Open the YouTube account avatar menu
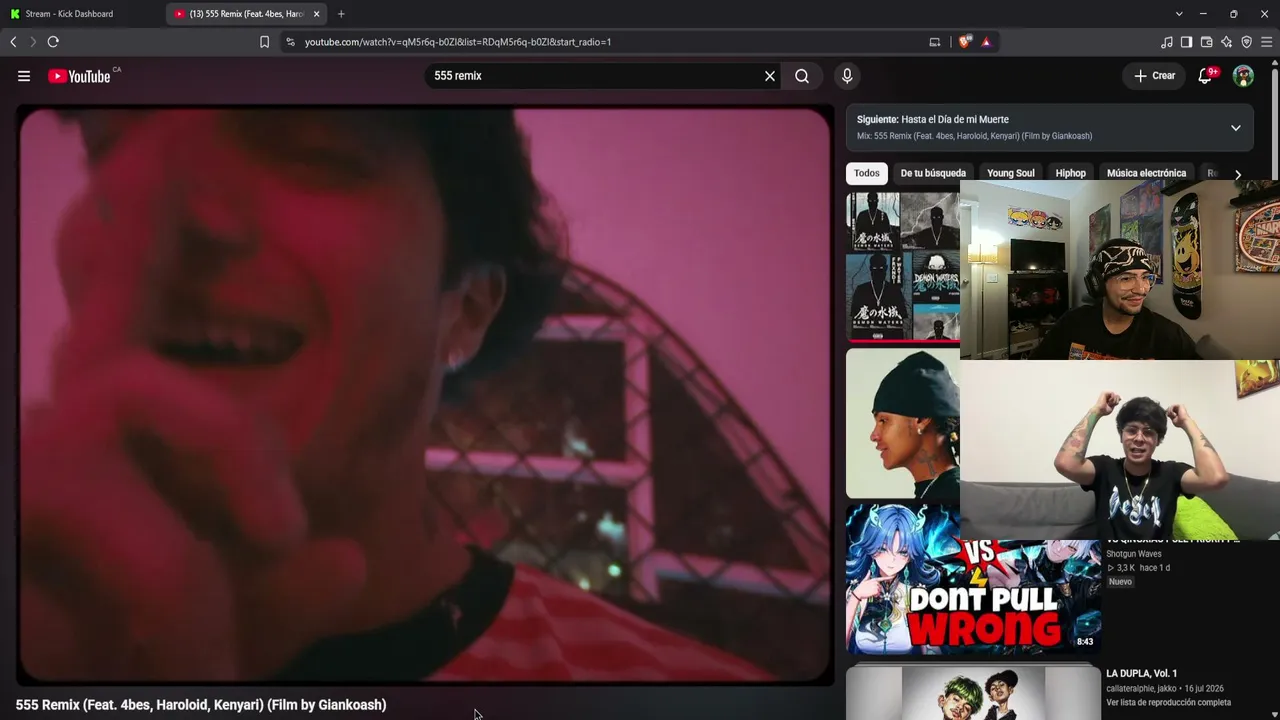The height and width of the screenshot is (720, 1280). point(1243,76)
